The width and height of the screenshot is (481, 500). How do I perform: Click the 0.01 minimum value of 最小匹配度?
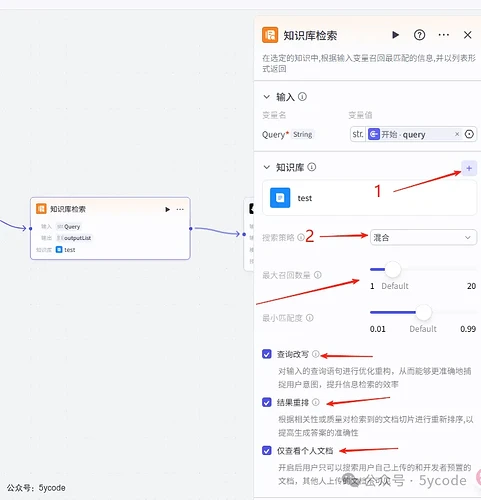378,329
